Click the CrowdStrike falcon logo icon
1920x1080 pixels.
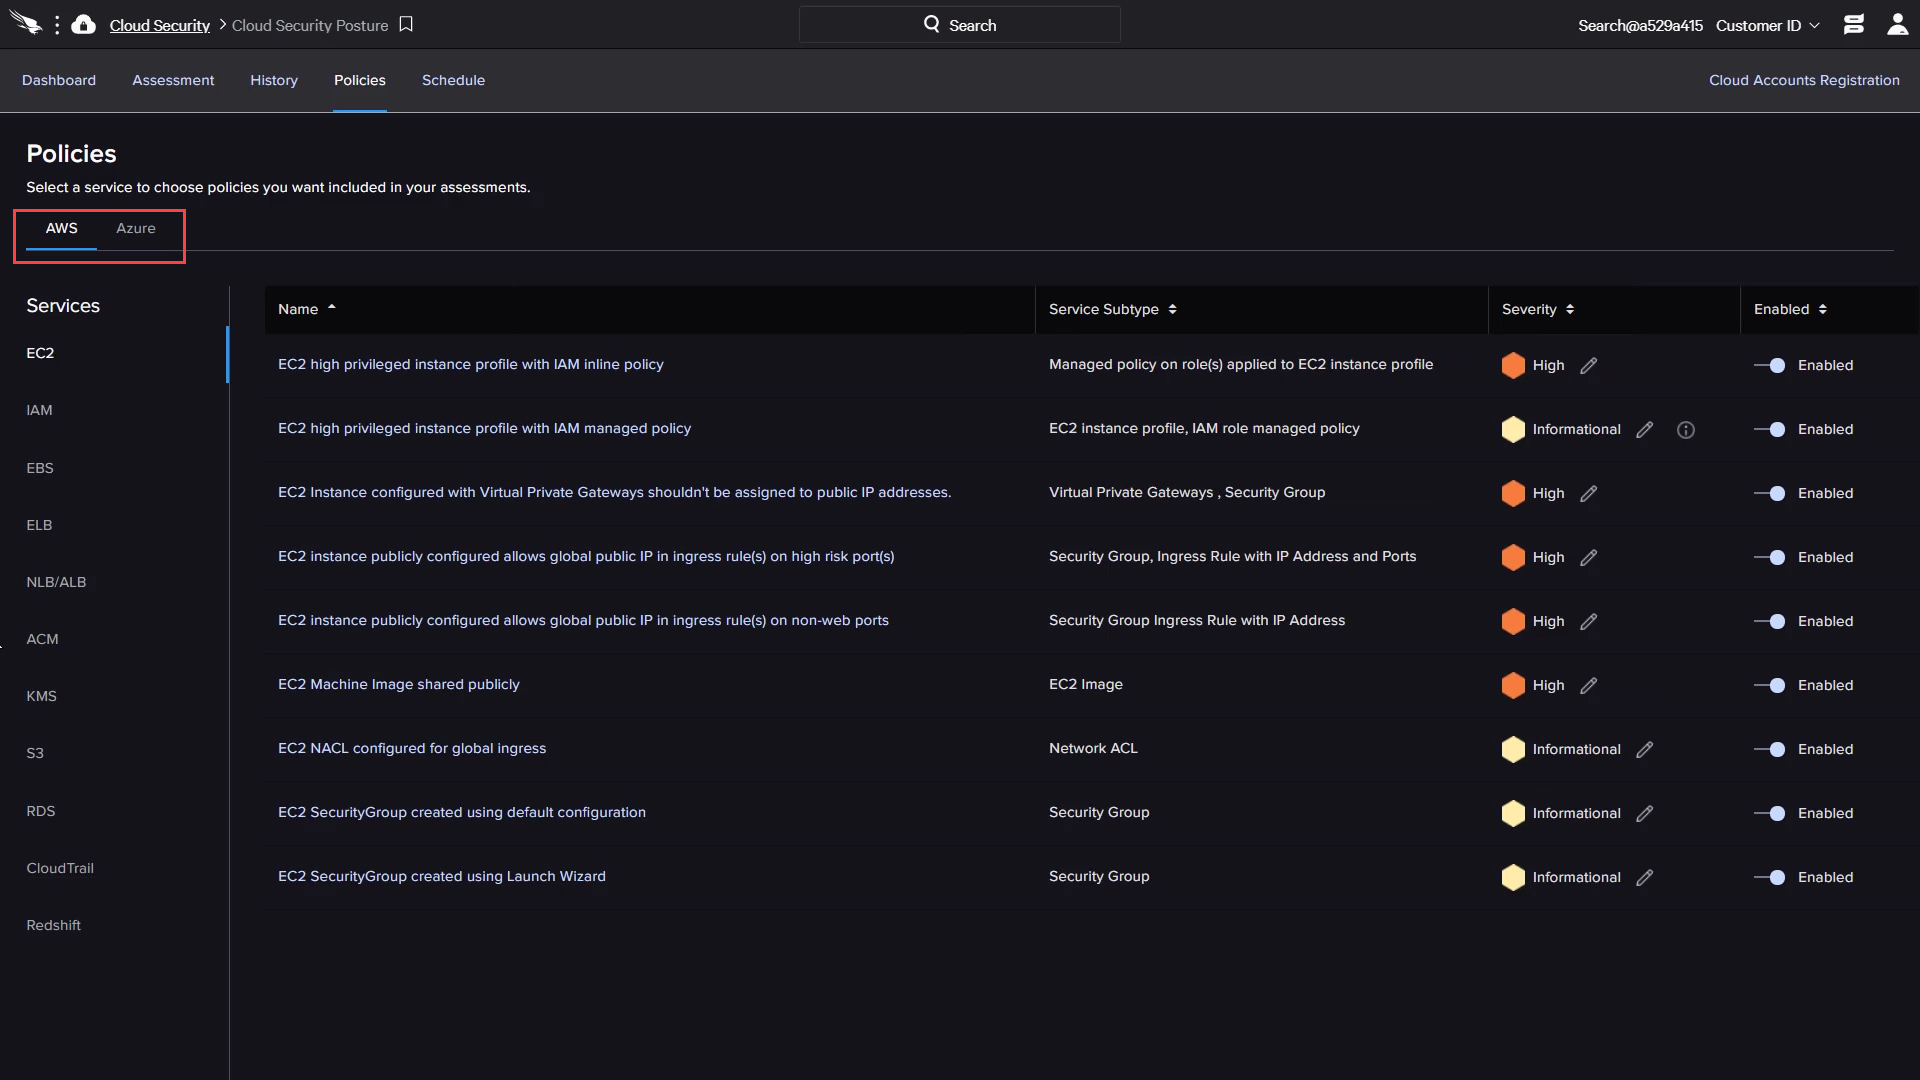27,24
